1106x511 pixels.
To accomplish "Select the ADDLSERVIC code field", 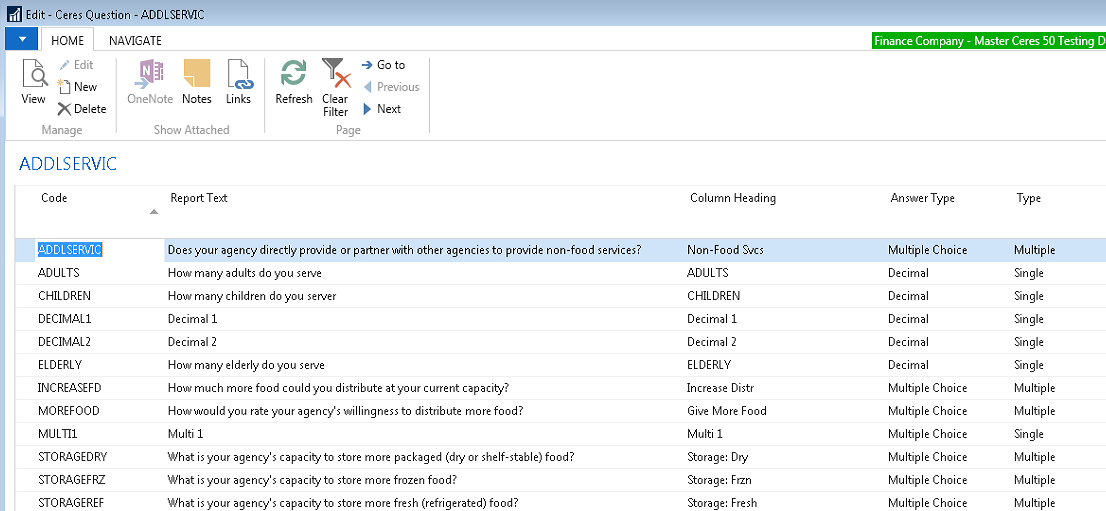I will 70,250.
